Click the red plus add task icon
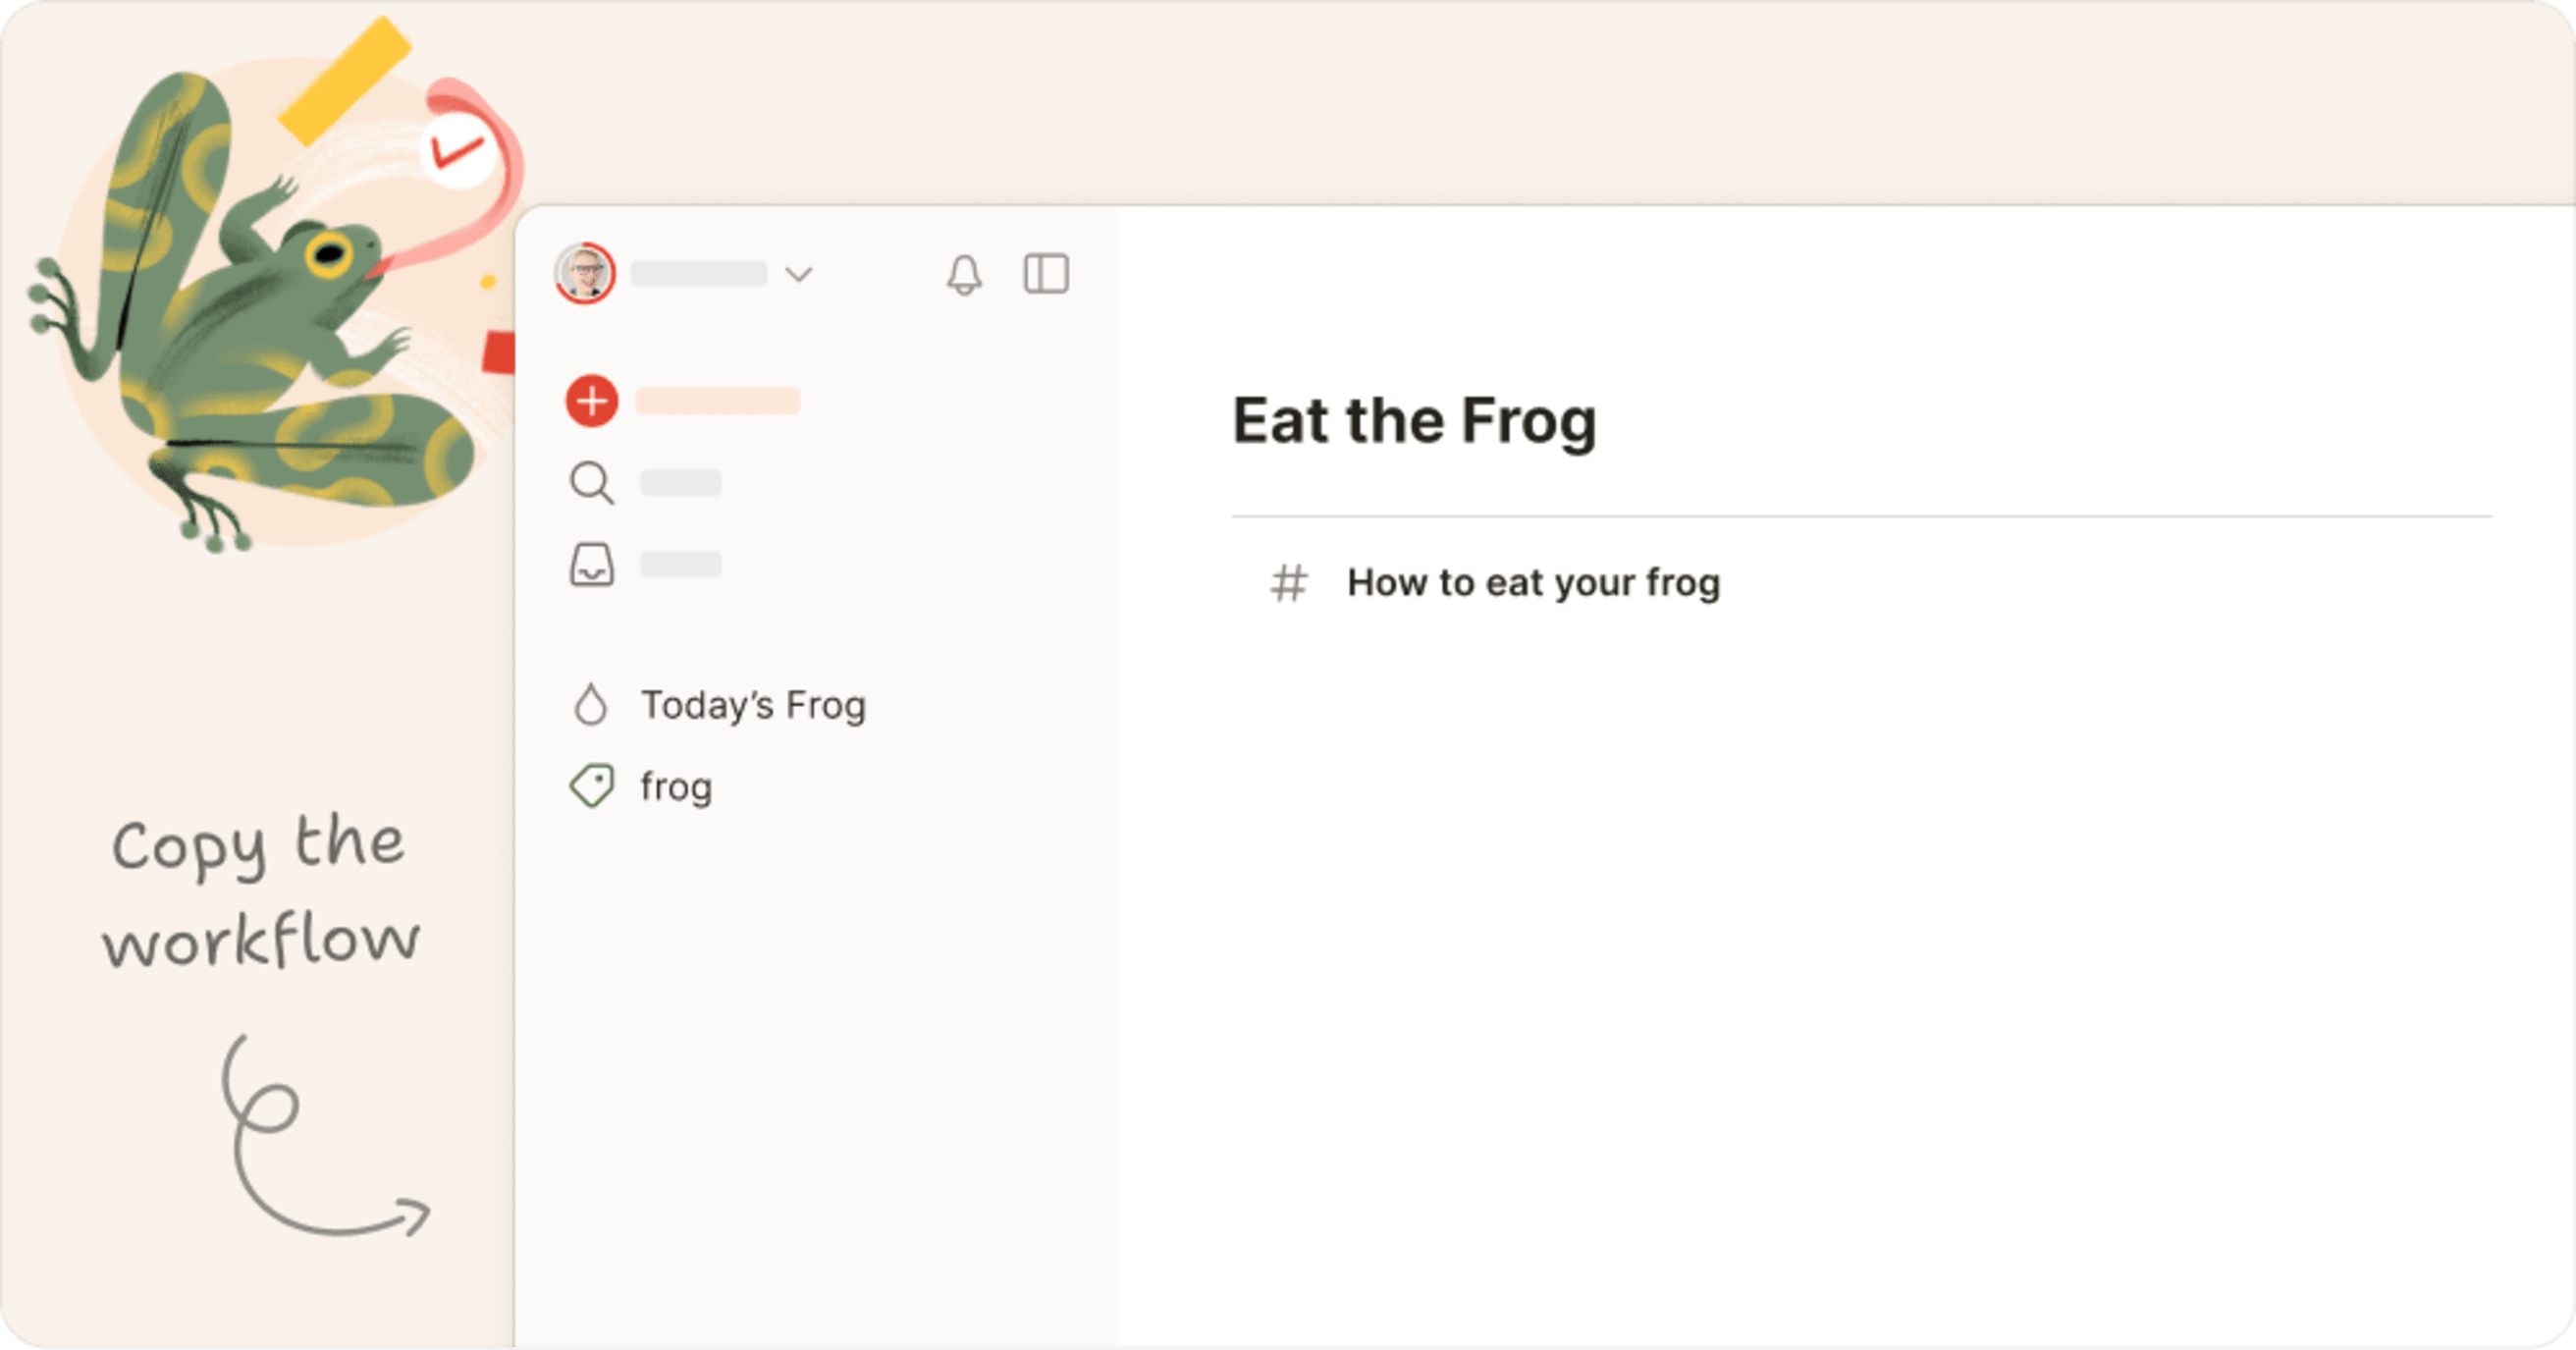Screen dimensions: 2576x1350 pos(592,401)
